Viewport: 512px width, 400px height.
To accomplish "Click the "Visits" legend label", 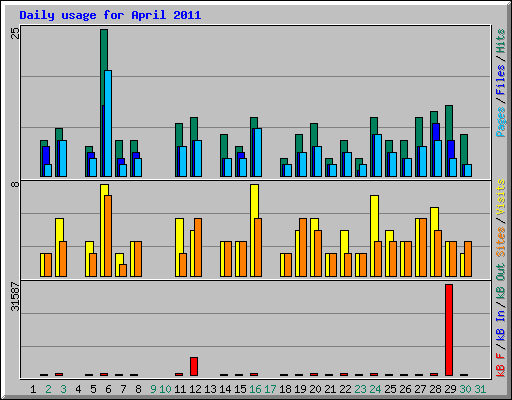I will click(x=501, y=197).
